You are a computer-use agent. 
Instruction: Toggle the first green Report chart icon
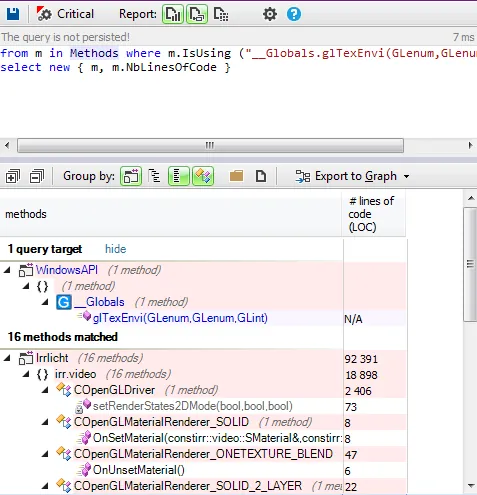[173, 14]
